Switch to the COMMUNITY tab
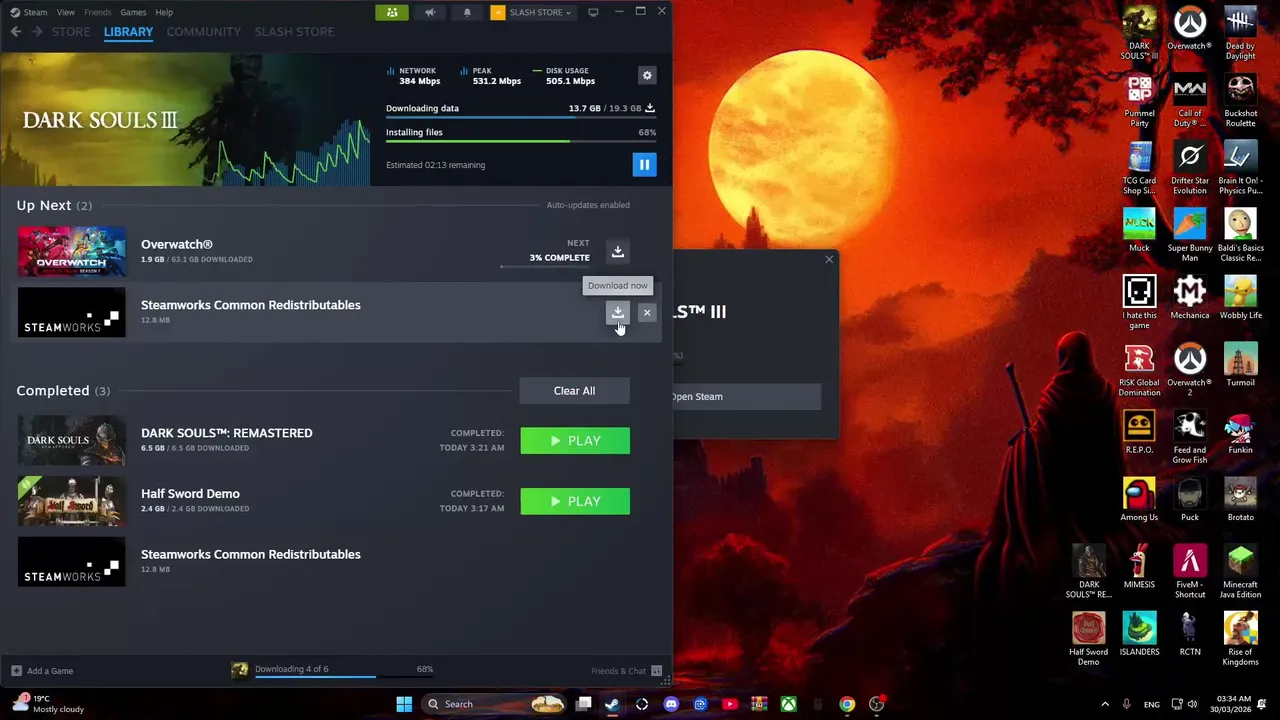The height and width of the screenshot is (720, 1280). pyautogui.click(x=204, y=32)
